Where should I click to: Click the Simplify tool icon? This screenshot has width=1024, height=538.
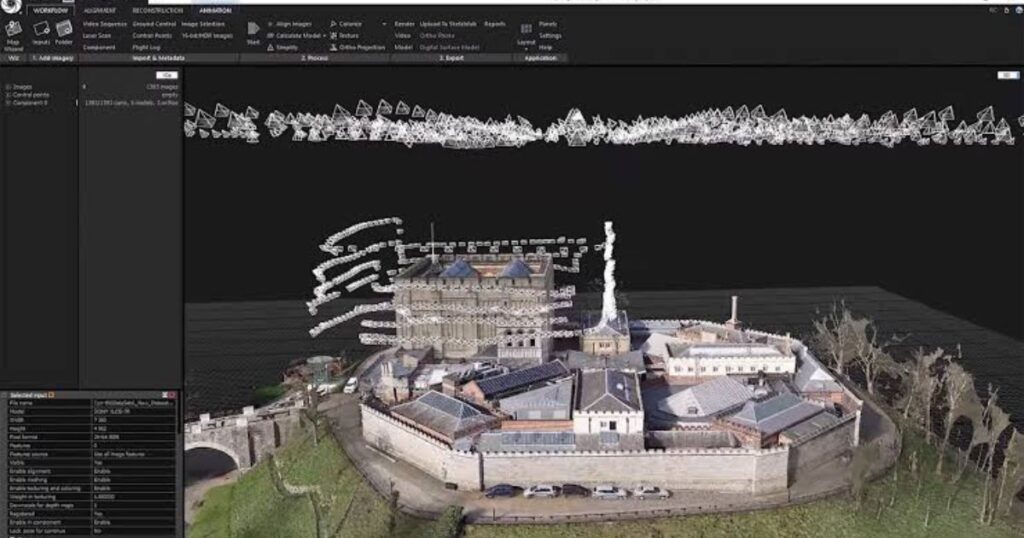[x=270, y=47]
